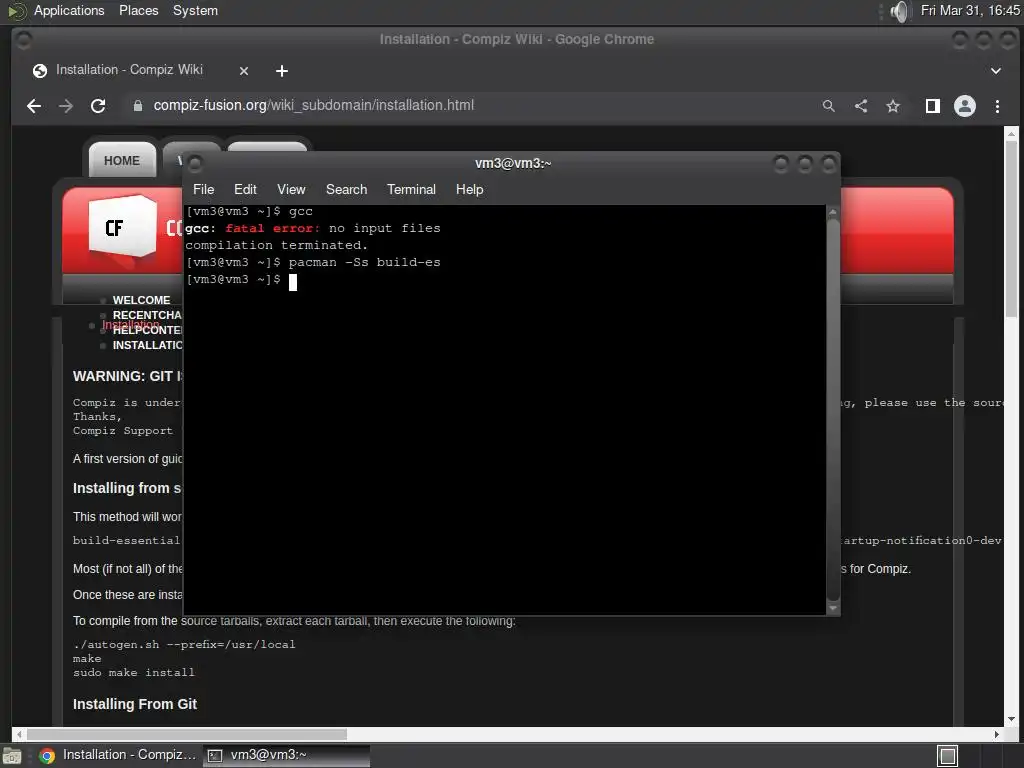The width and height of the screenshot is (1024, 768).
Task: Click Chrome back arrow button
Action: tap(34, 106)
